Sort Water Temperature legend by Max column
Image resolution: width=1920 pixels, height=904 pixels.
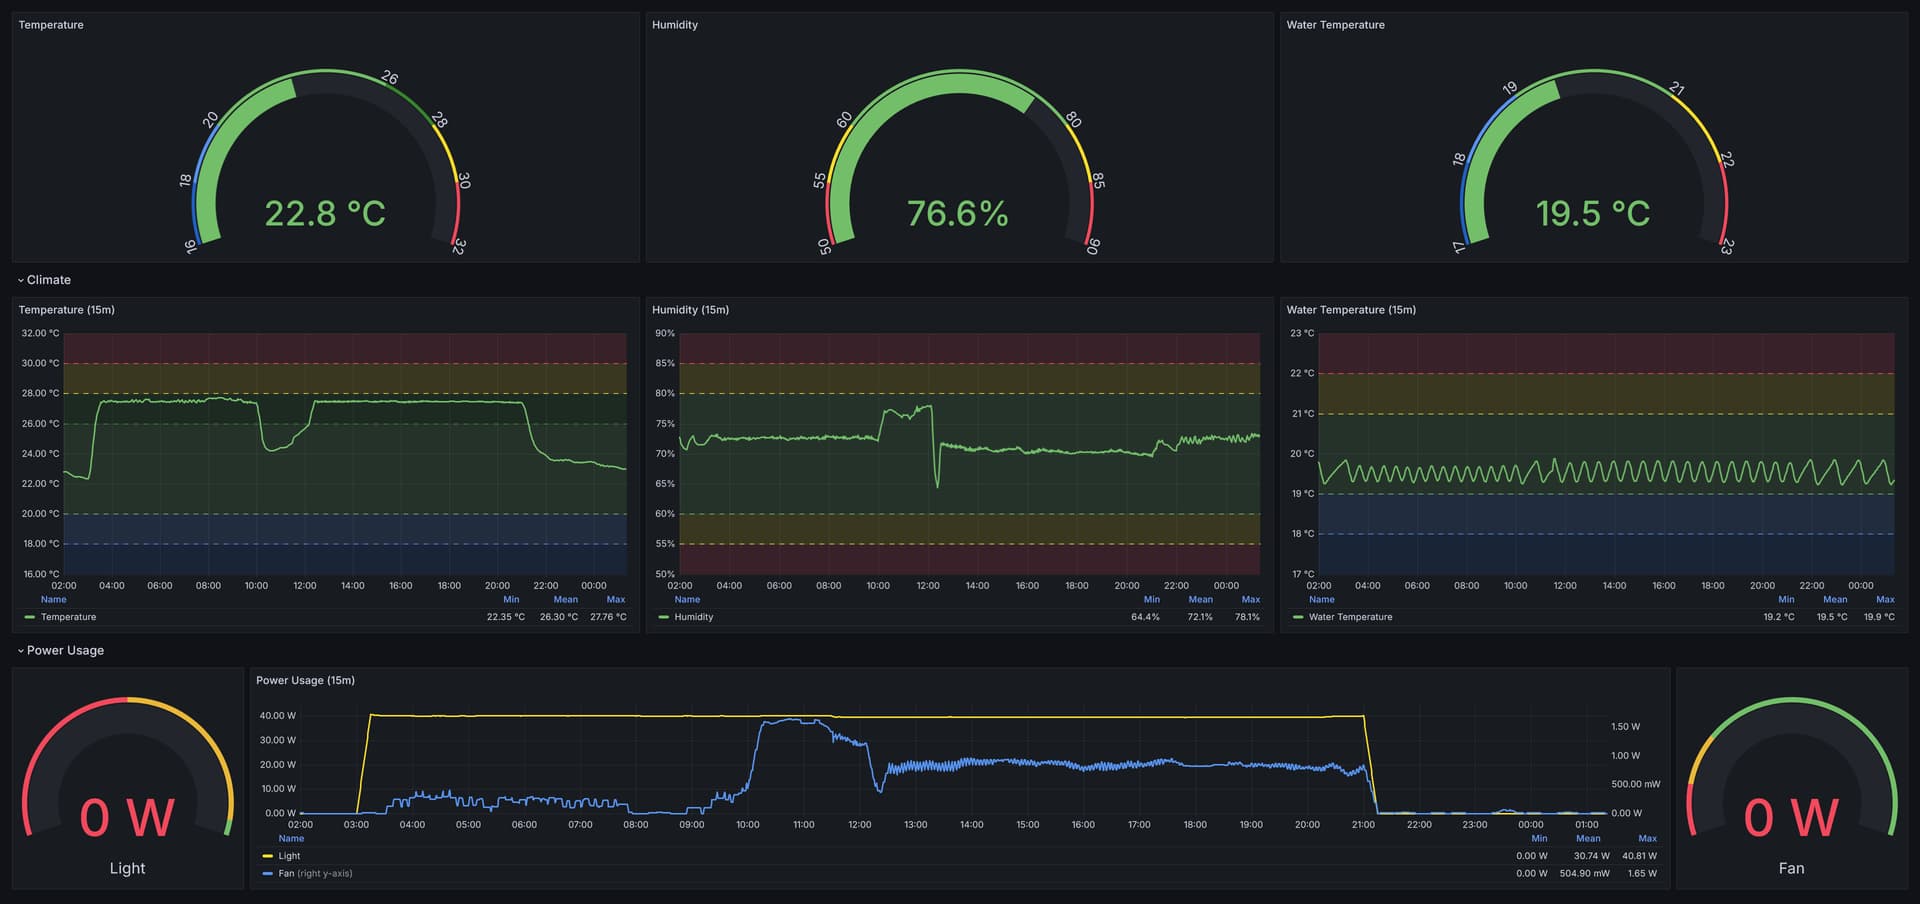(x=1884, y=600)
